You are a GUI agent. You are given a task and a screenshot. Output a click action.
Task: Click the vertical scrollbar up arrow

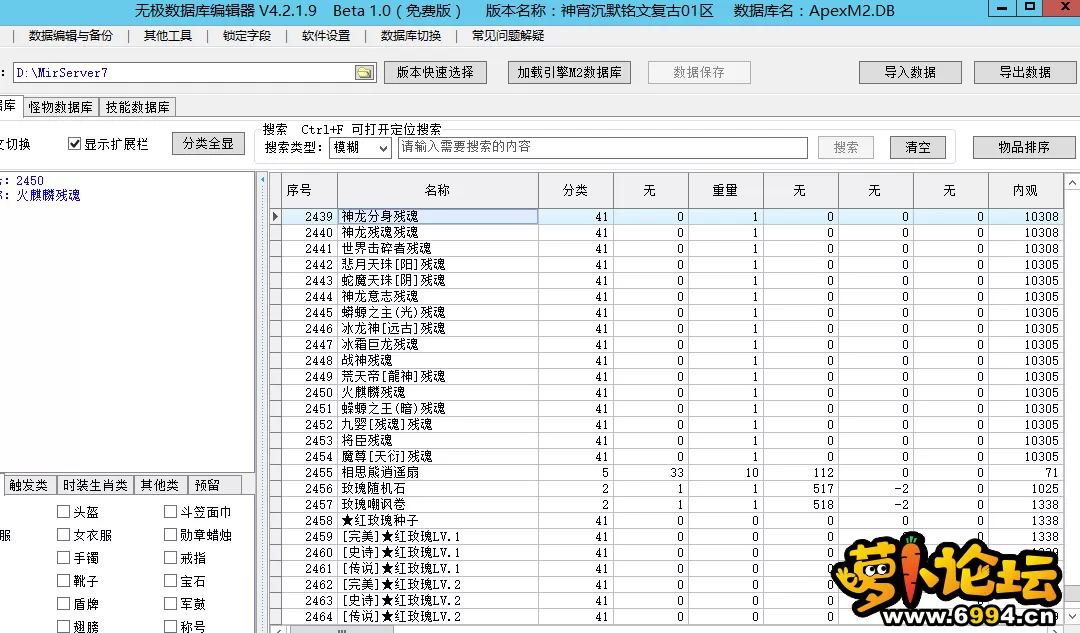click(x=1072, y=183)
